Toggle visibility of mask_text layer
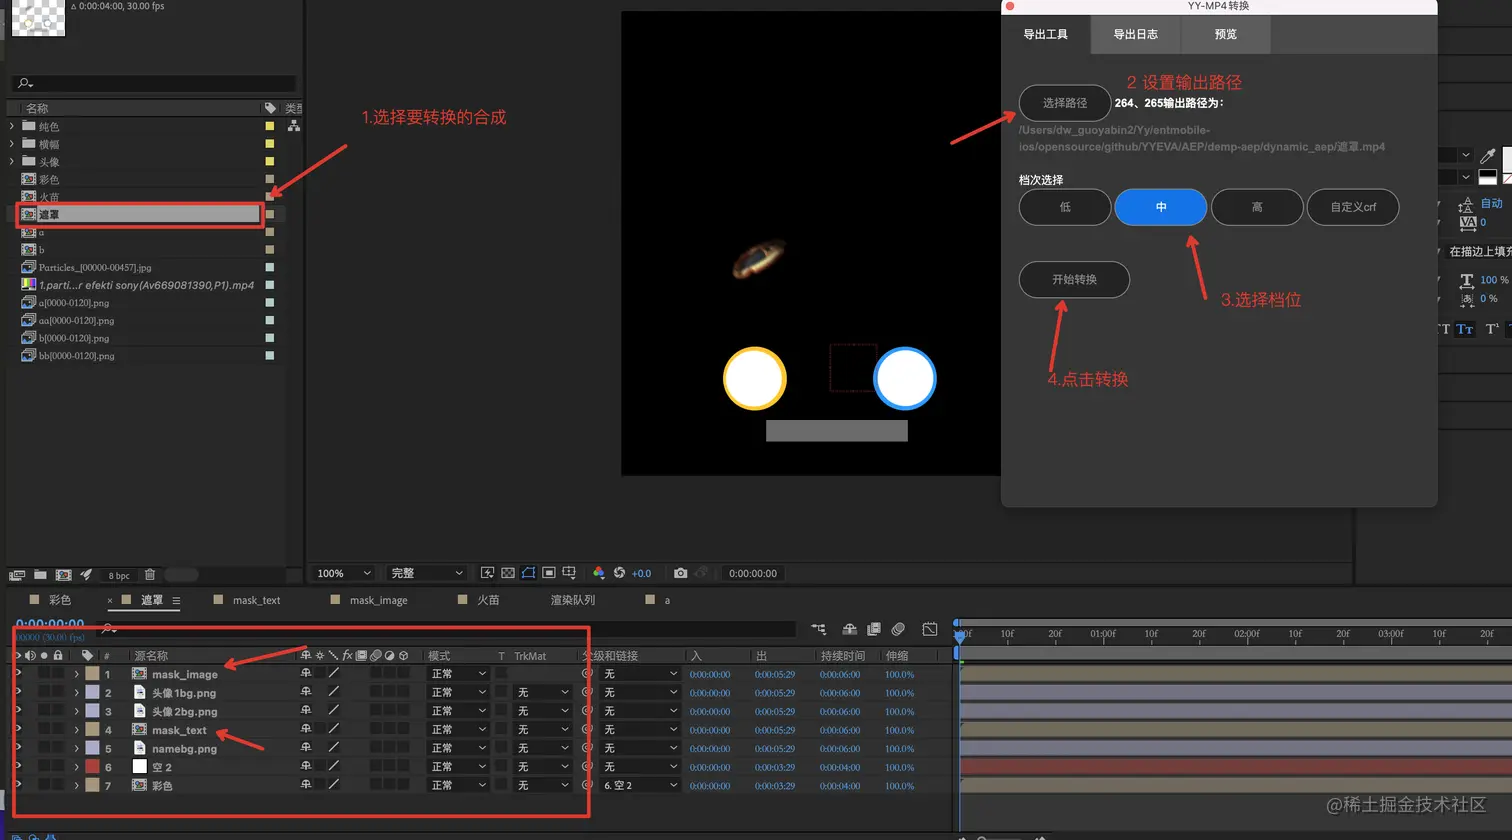This screenshot has width=1512, height=840. click(17, 730)
